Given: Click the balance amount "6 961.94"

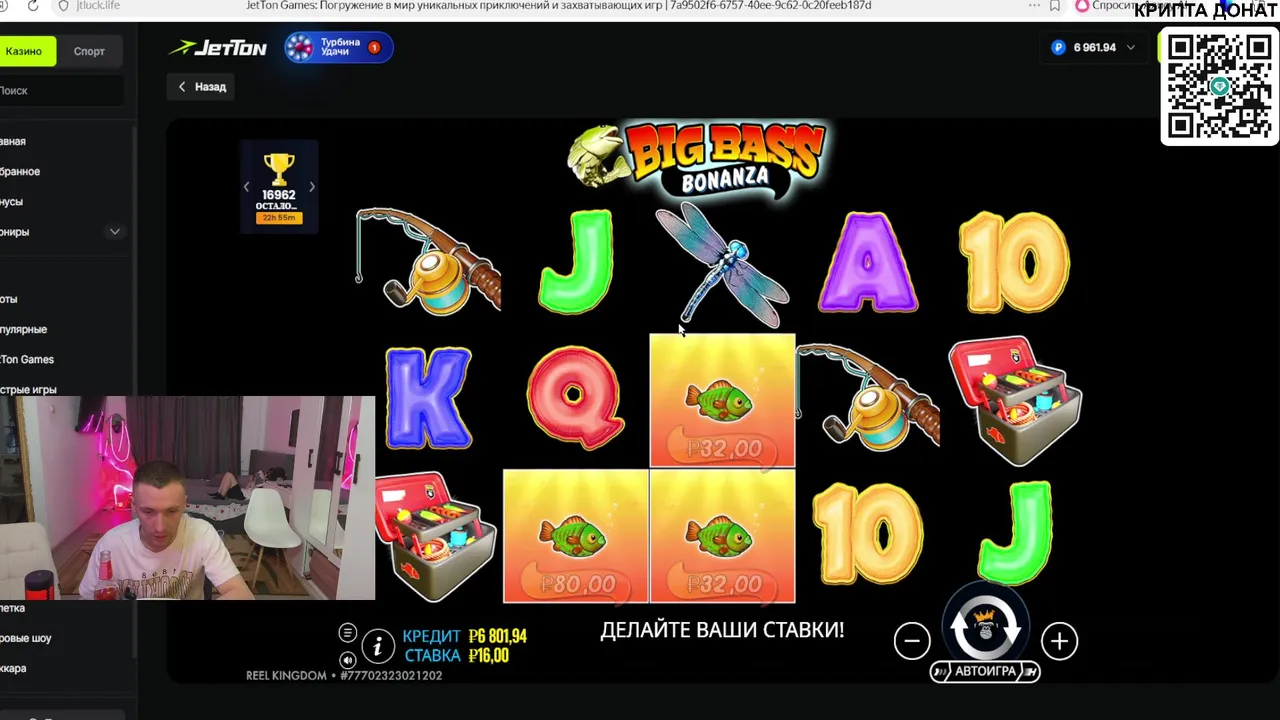Looking at the screenshot, I should coord(1094,47).
